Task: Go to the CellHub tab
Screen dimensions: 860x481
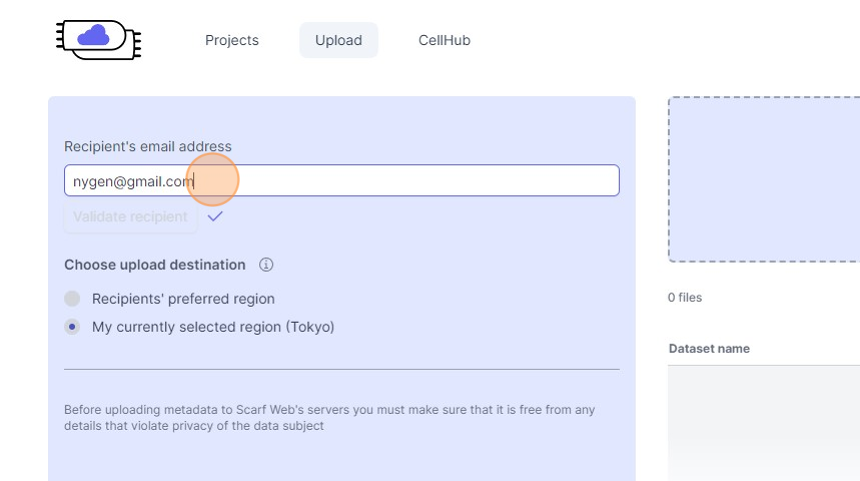Action: click(x=444, y=40)
